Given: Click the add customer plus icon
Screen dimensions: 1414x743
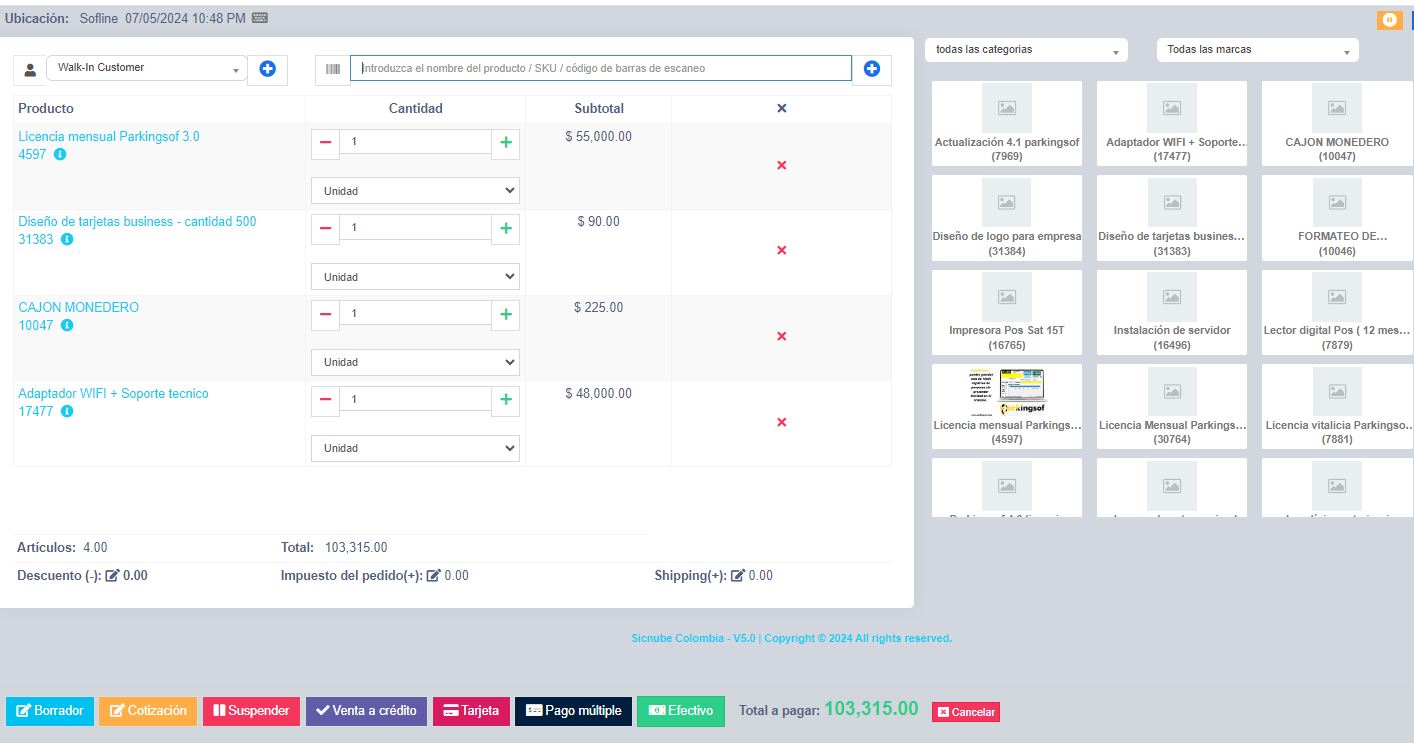Looking at the screenshot, I should point(267,69).
